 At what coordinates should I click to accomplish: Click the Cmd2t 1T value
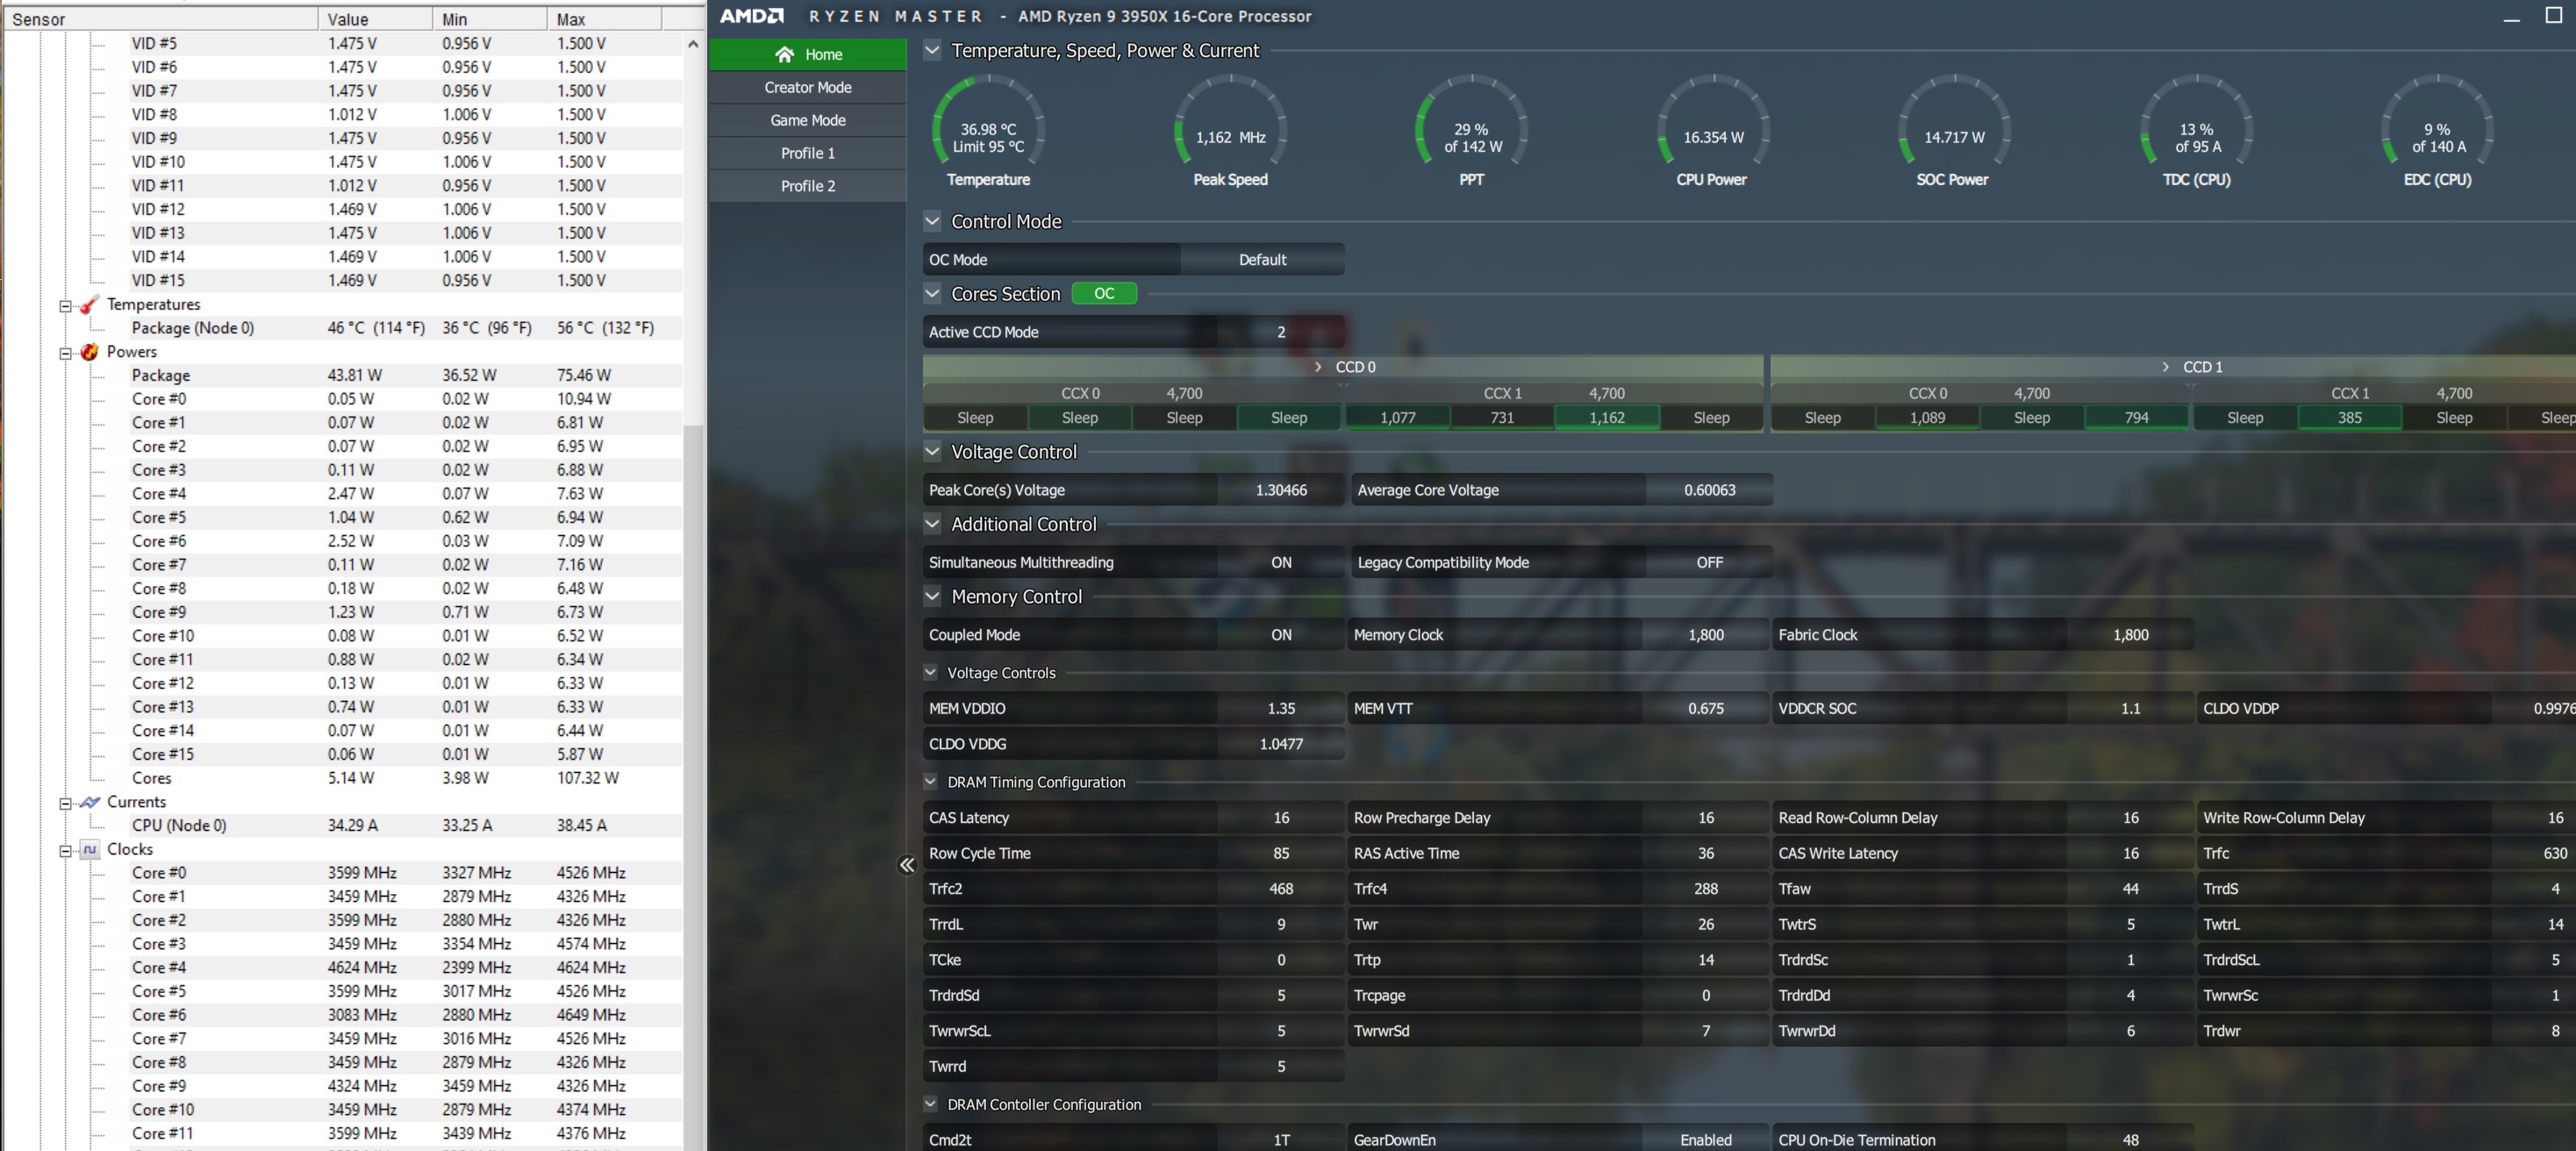coord(1281,1139)
